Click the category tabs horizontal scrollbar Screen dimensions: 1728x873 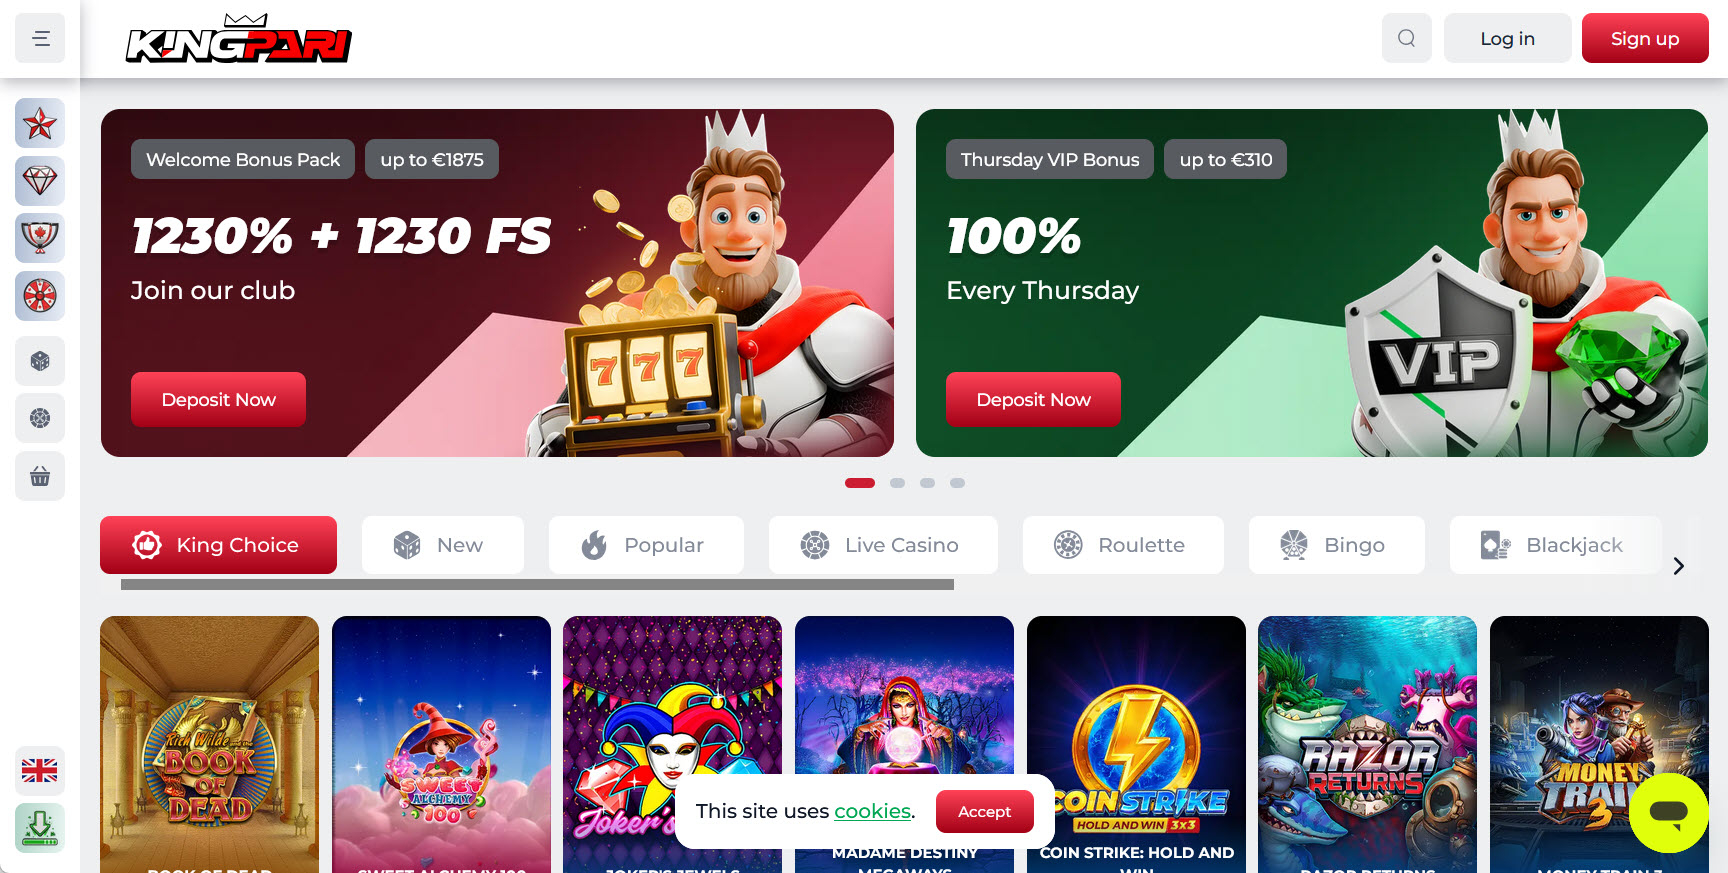[537, 584]
